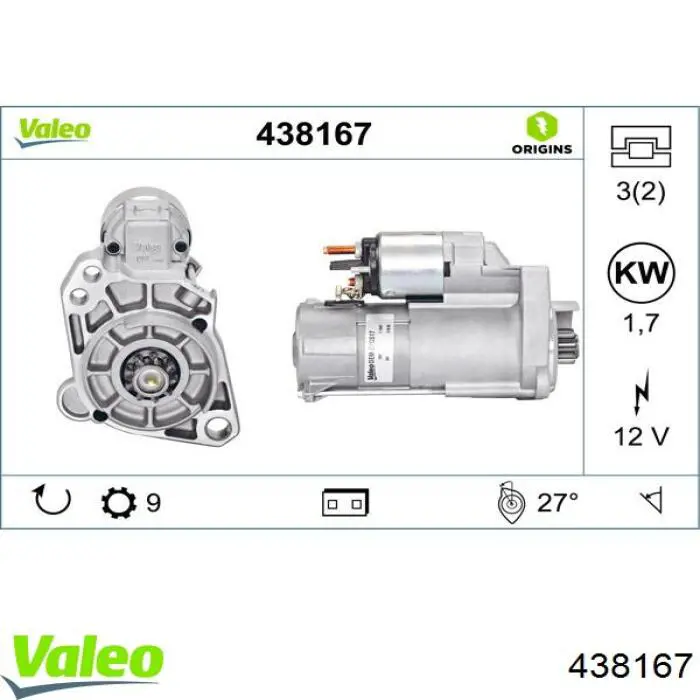Click the 3(2) hole count label
Image resolution: width=700 pixels, height=700 pixels.
coord(641,191)
